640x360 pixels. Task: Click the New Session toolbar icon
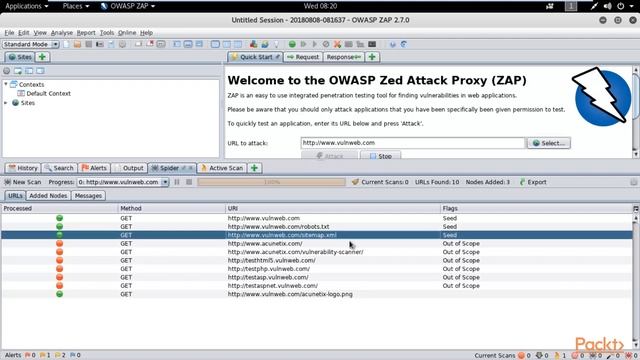(67, 44)
